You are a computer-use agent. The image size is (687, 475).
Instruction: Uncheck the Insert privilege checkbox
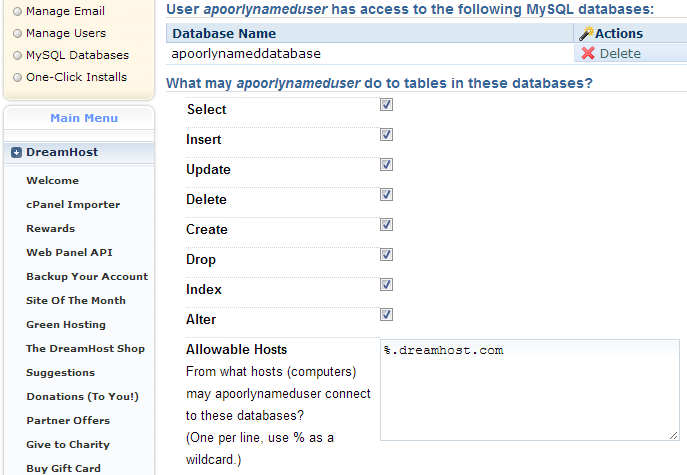(x=386, y=135)
